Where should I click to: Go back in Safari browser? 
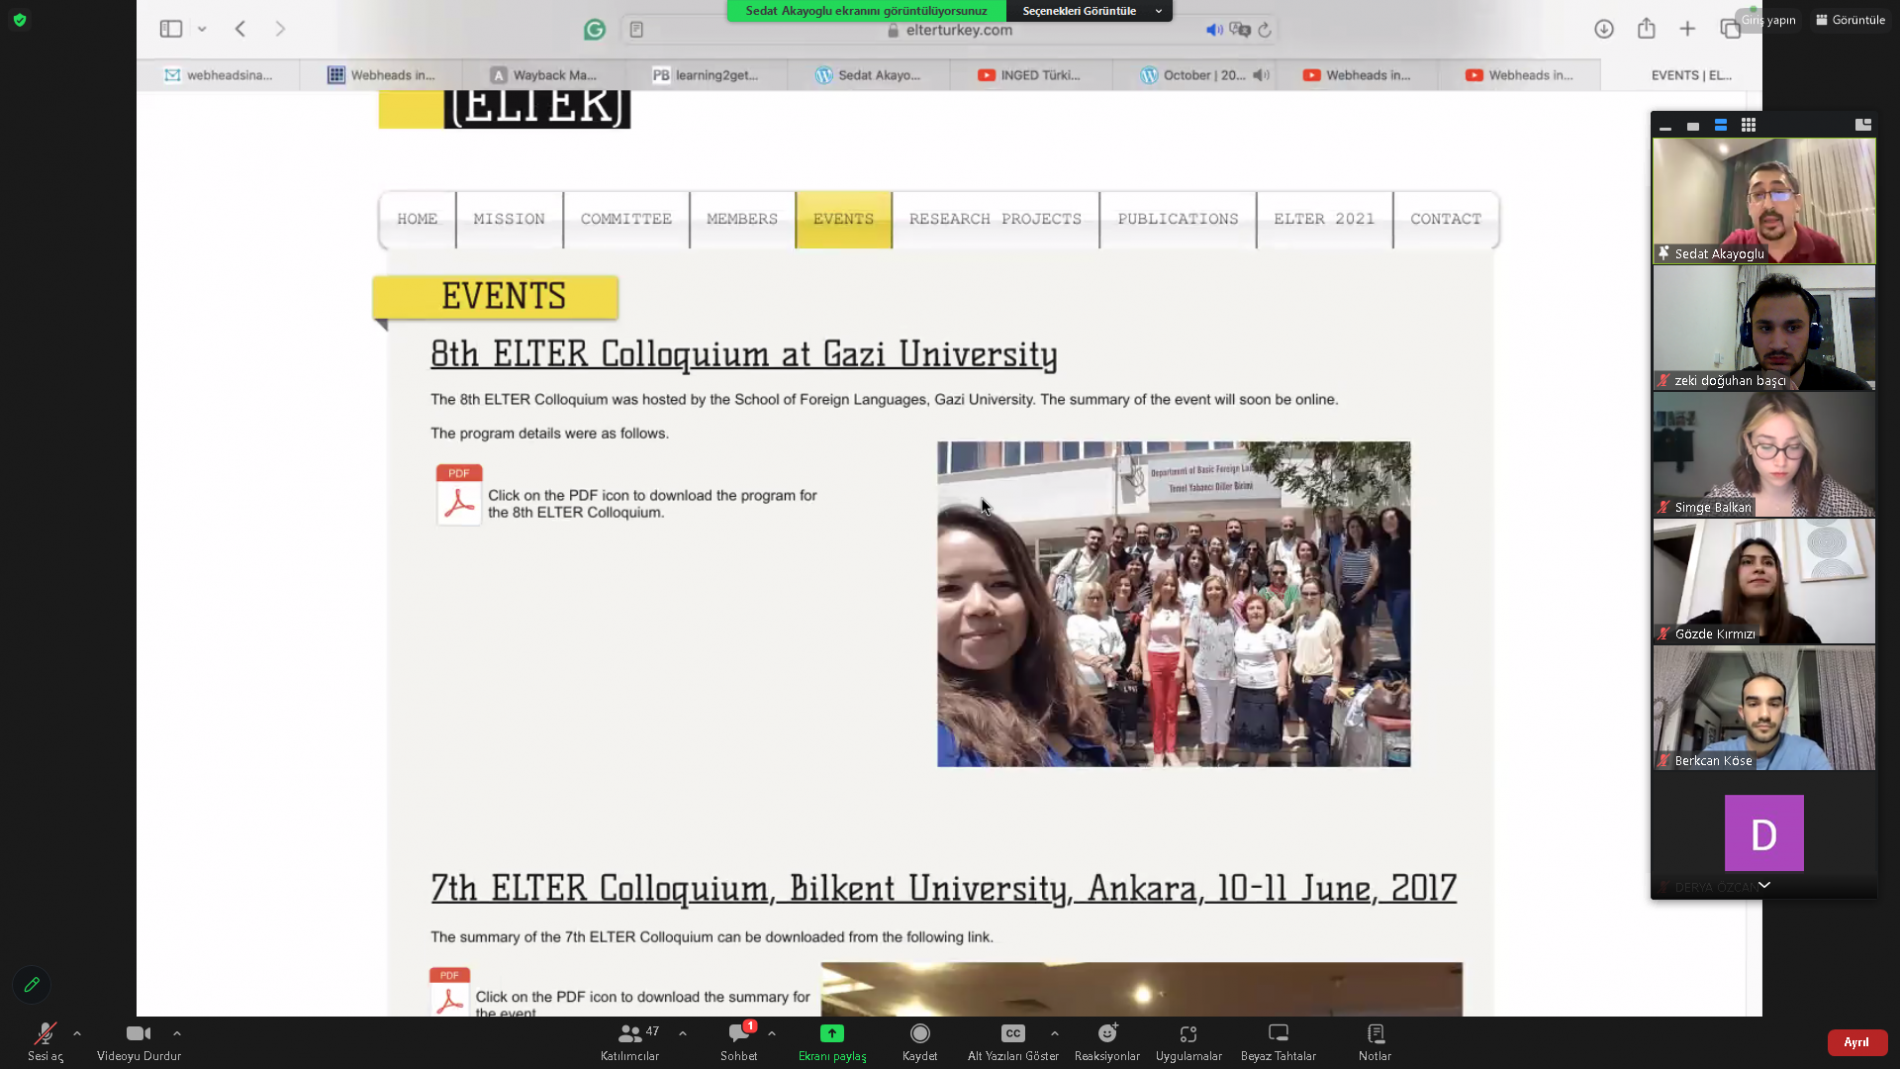click(x=240, y=29)
